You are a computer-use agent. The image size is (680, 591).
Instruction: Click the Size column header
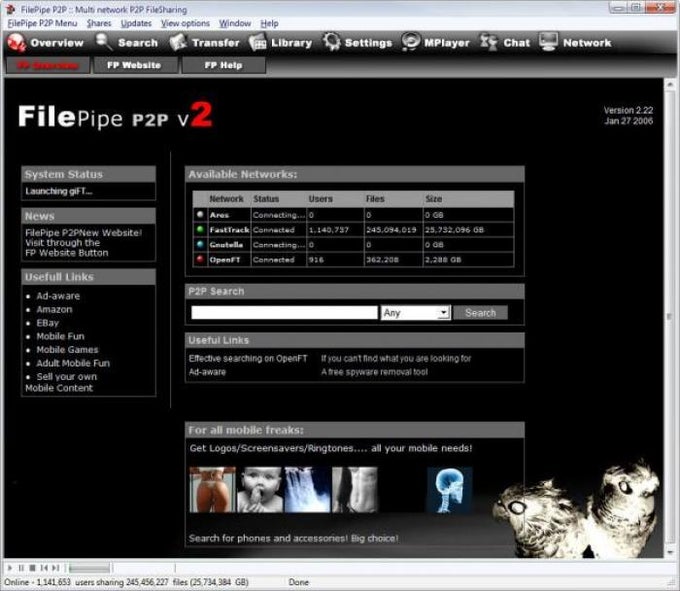click(x=433, y=199)
